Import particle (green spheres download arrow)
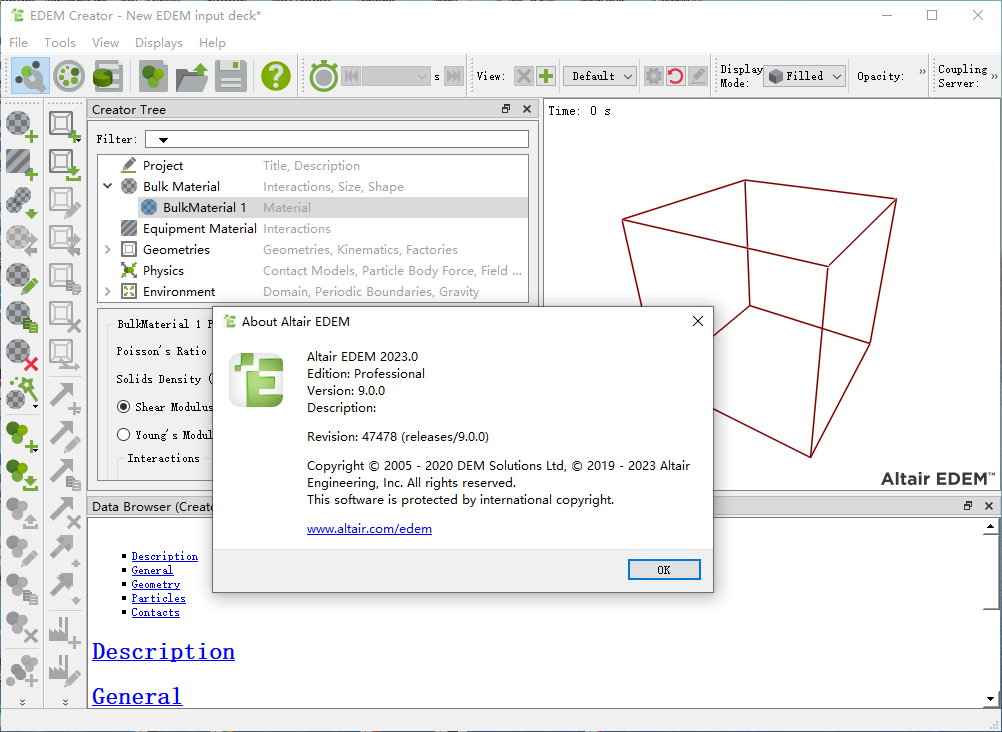Screen dimensions: 1002x732 pyautogui.click(x=21, y=475)
